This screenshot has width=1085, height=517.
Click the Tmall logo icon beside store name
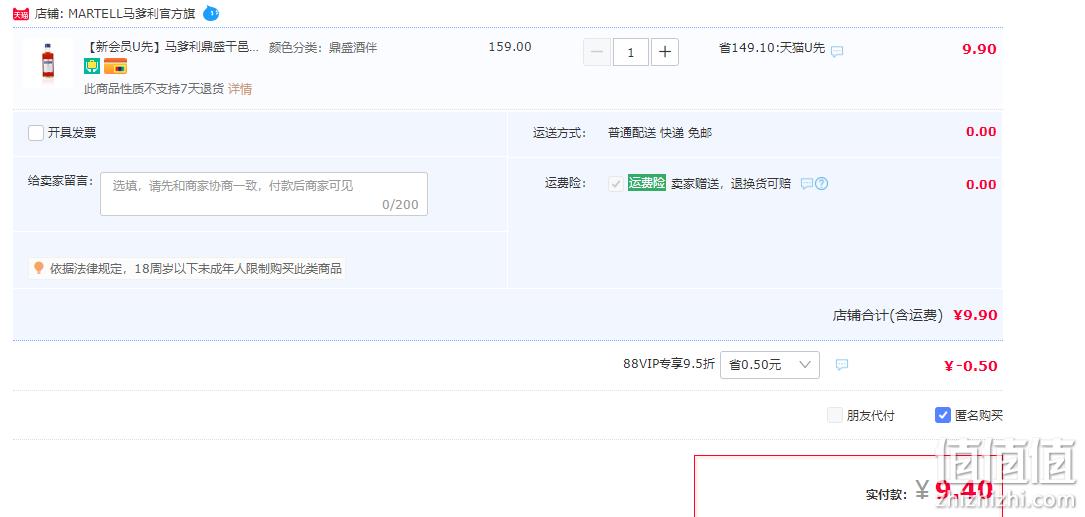point(21,14)
